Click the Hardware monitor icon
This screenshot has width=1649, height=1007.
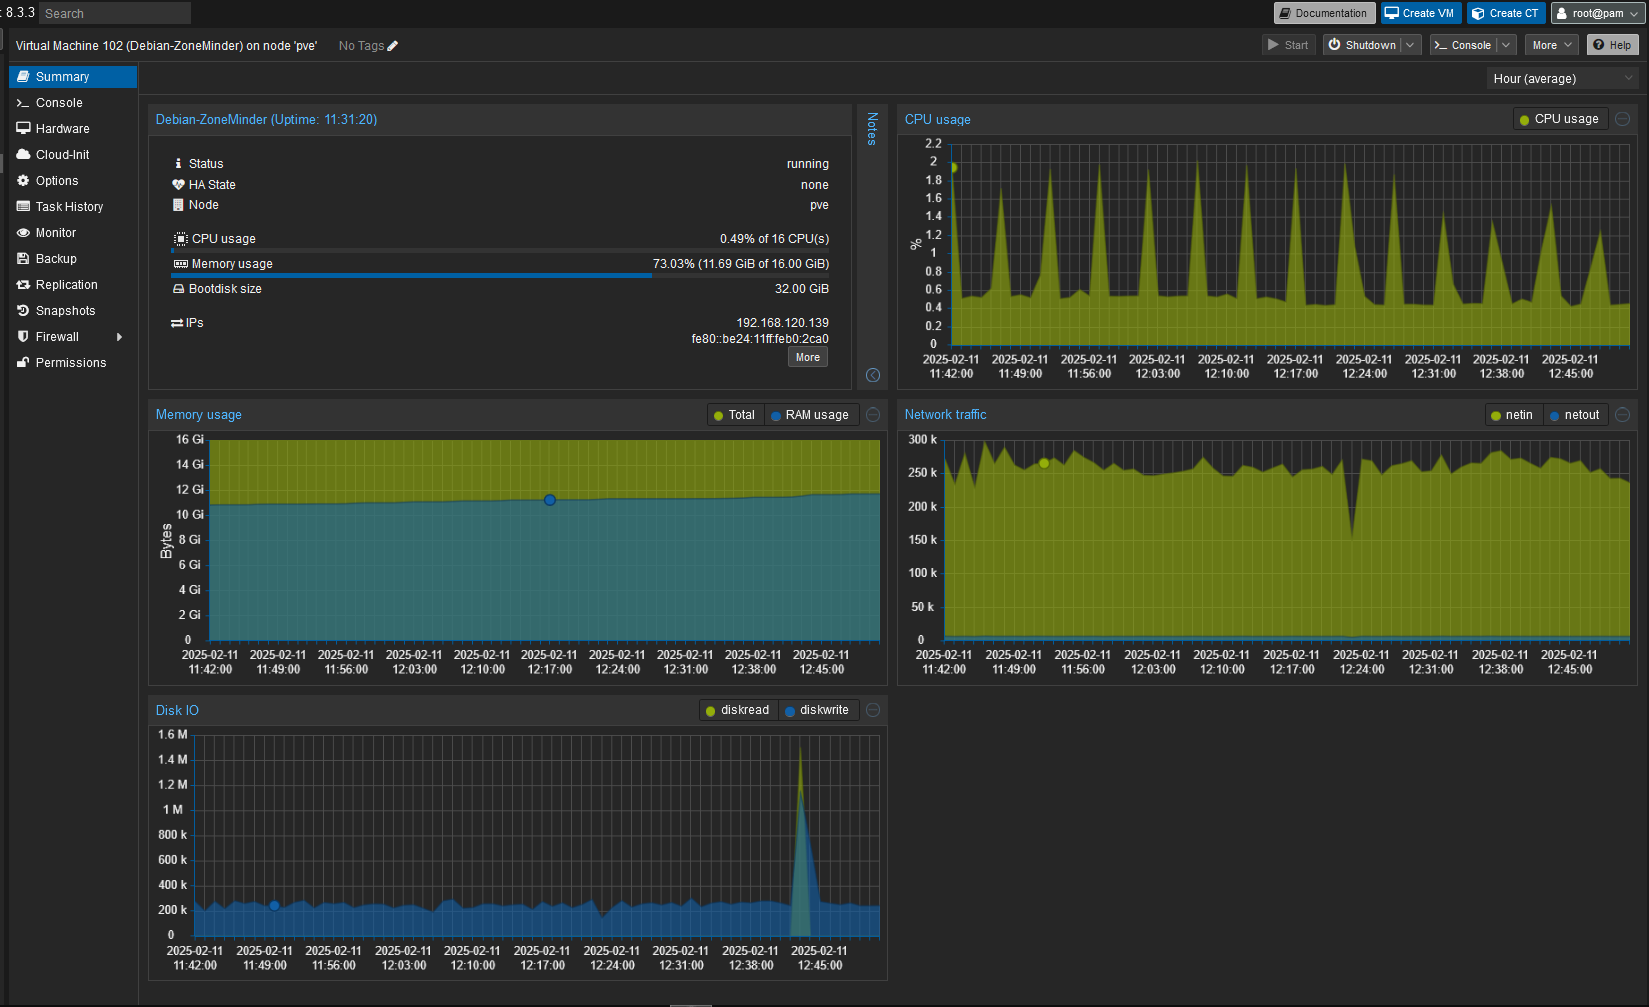click(x=23, y=129)
